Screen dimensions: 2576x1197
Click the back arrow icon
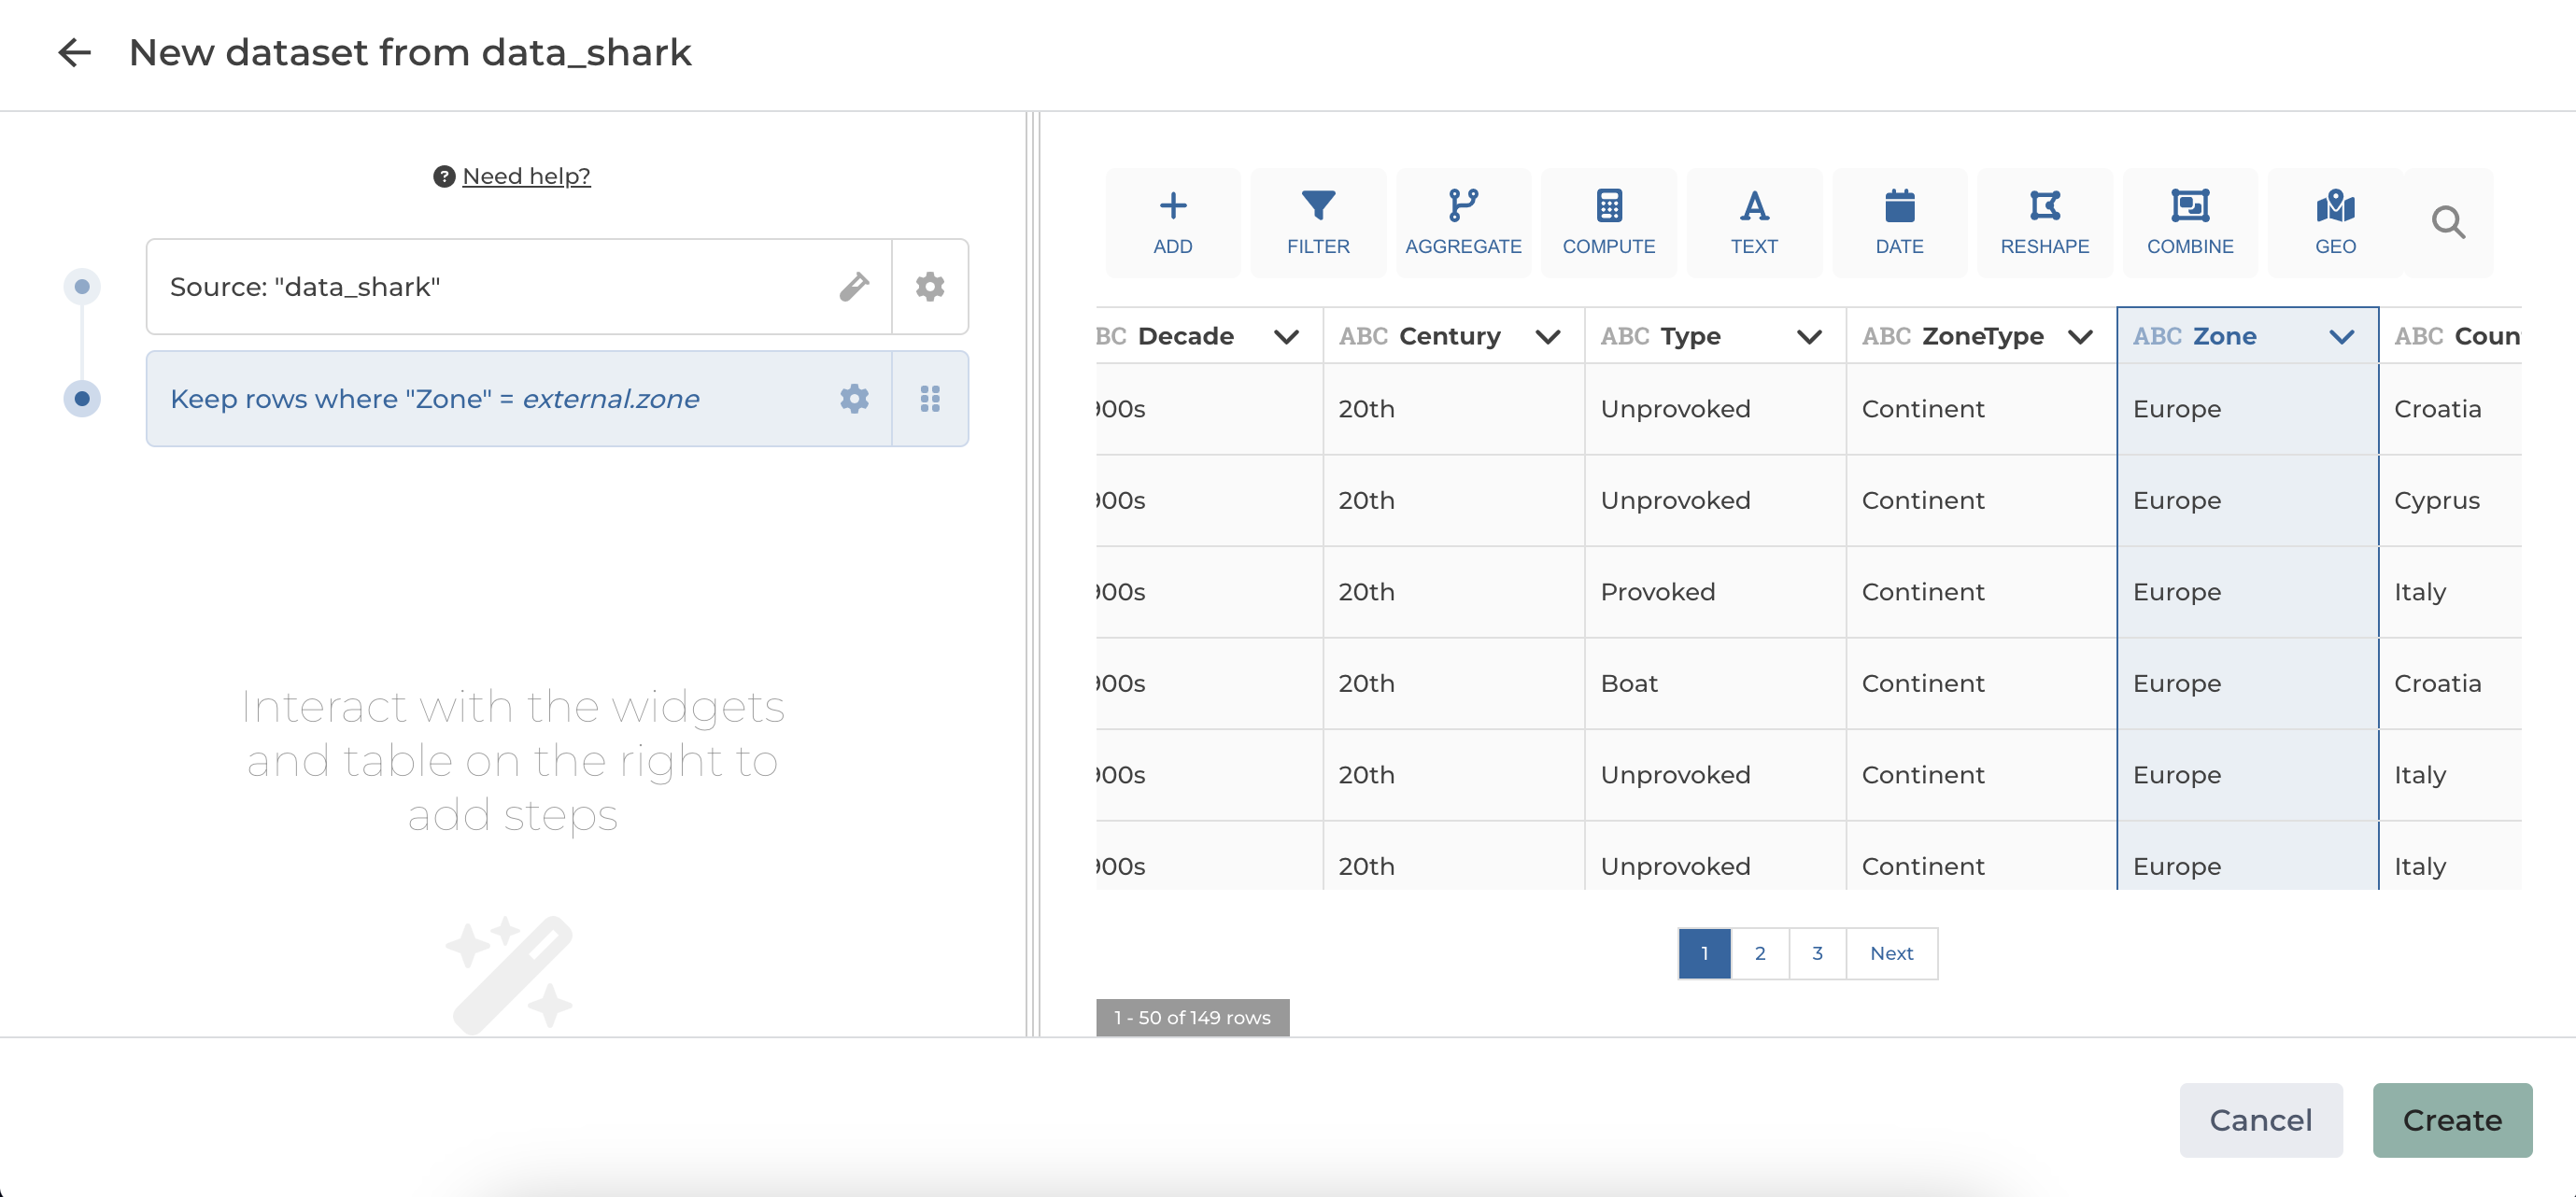pos(74,52)
